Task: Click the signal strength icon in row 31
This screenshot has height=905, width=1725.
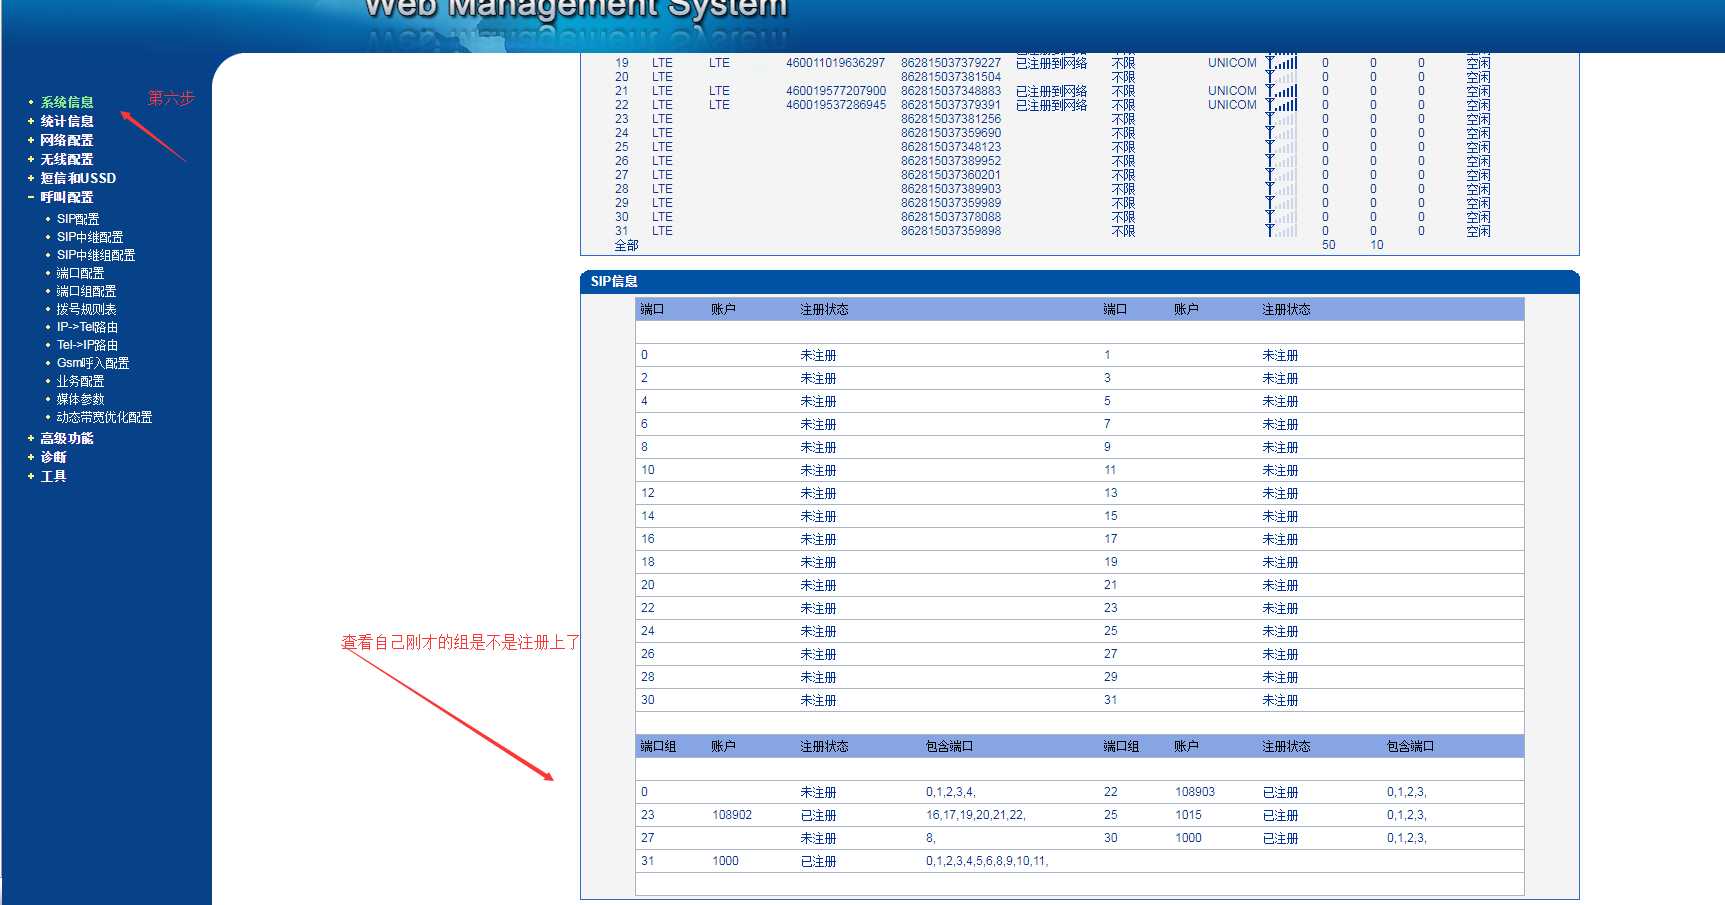Action: click(1281, 231)
